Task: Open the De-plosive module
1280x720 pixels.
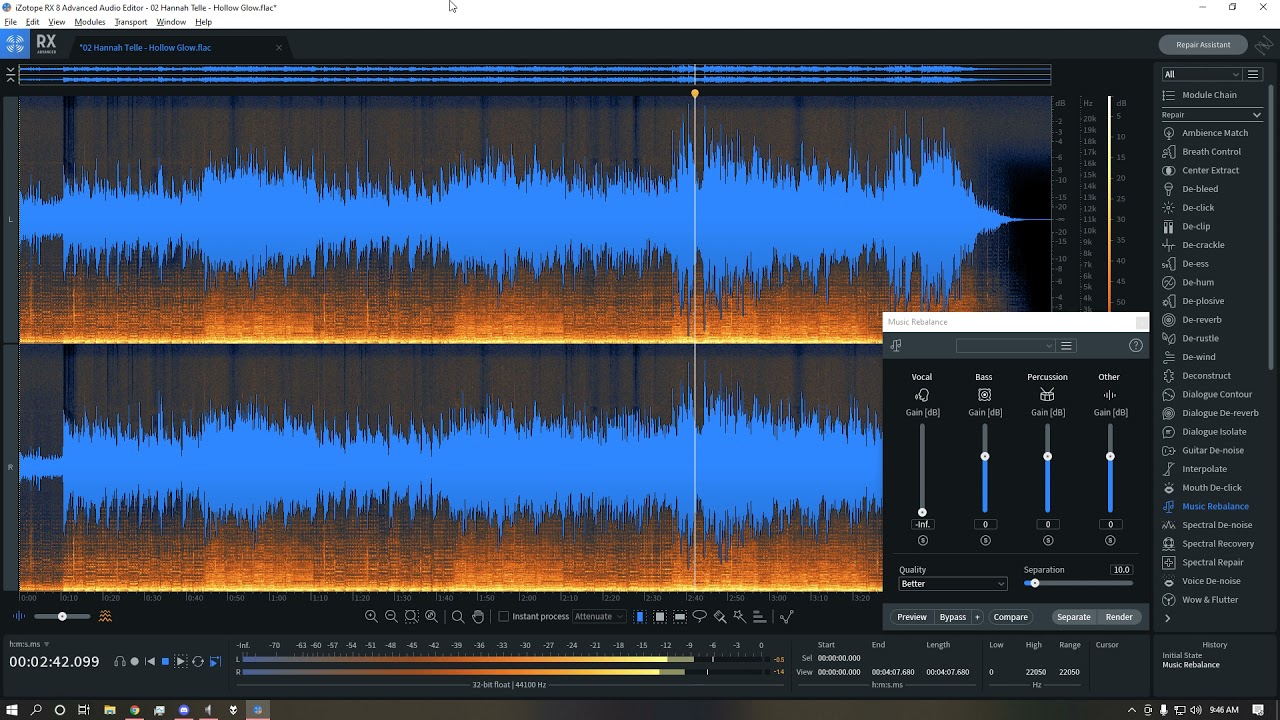Action: point(1193,301)
